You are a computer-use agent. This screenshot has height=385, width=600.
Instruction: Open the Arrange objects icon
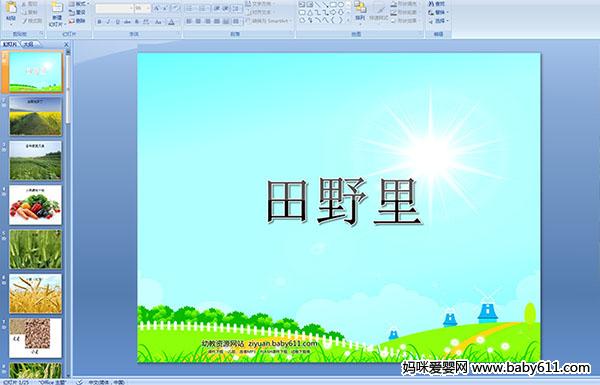tap(360, 11)
